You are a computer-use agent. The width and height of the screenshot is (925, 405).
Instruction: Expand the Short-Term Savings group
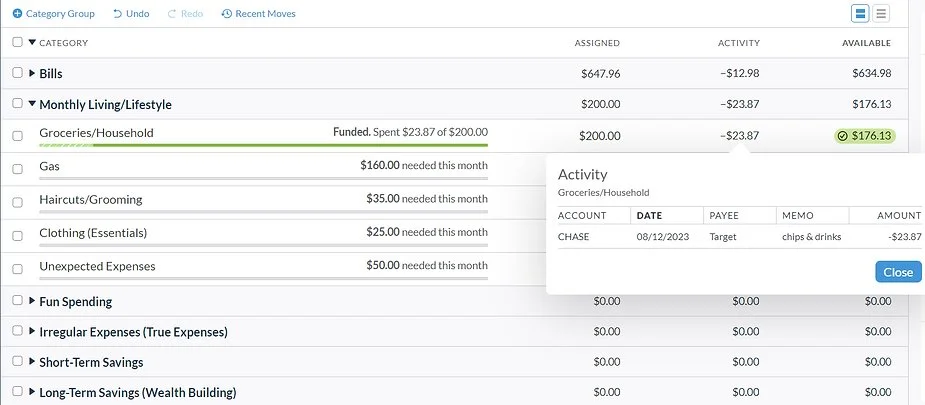tap(32, 362)
